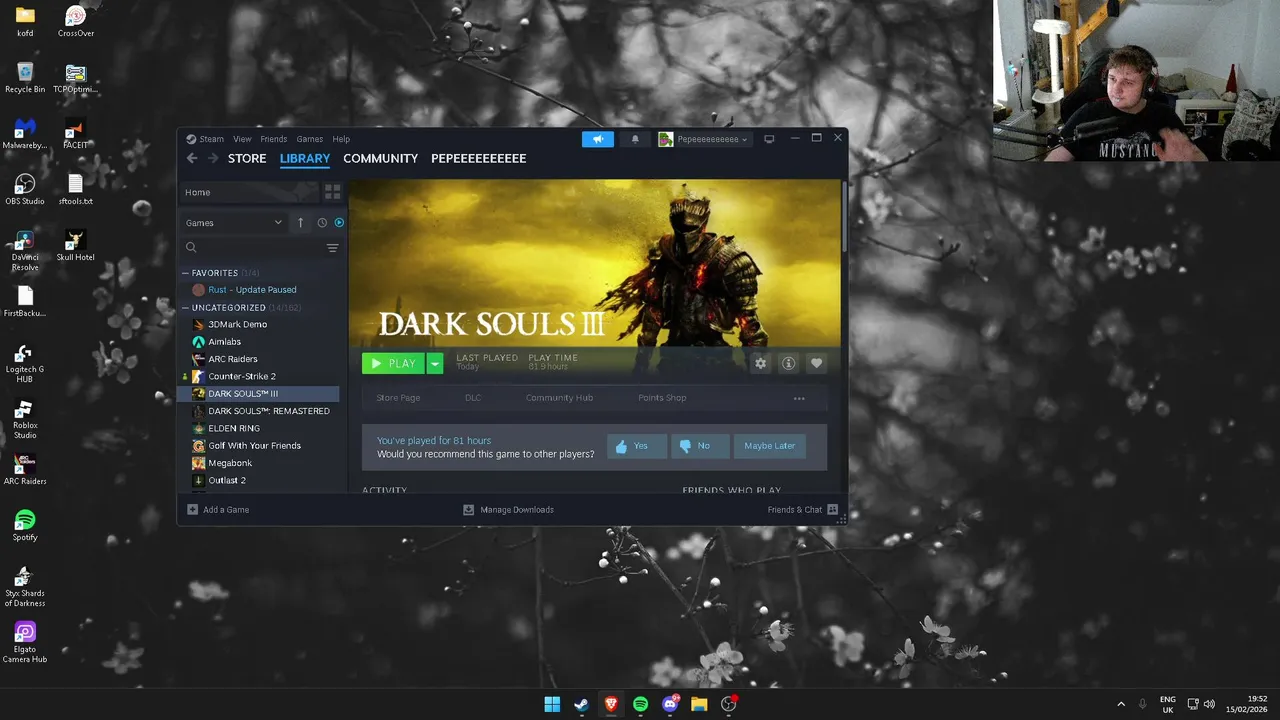Open game settings gear for Dark Souls III

[761, 364]
